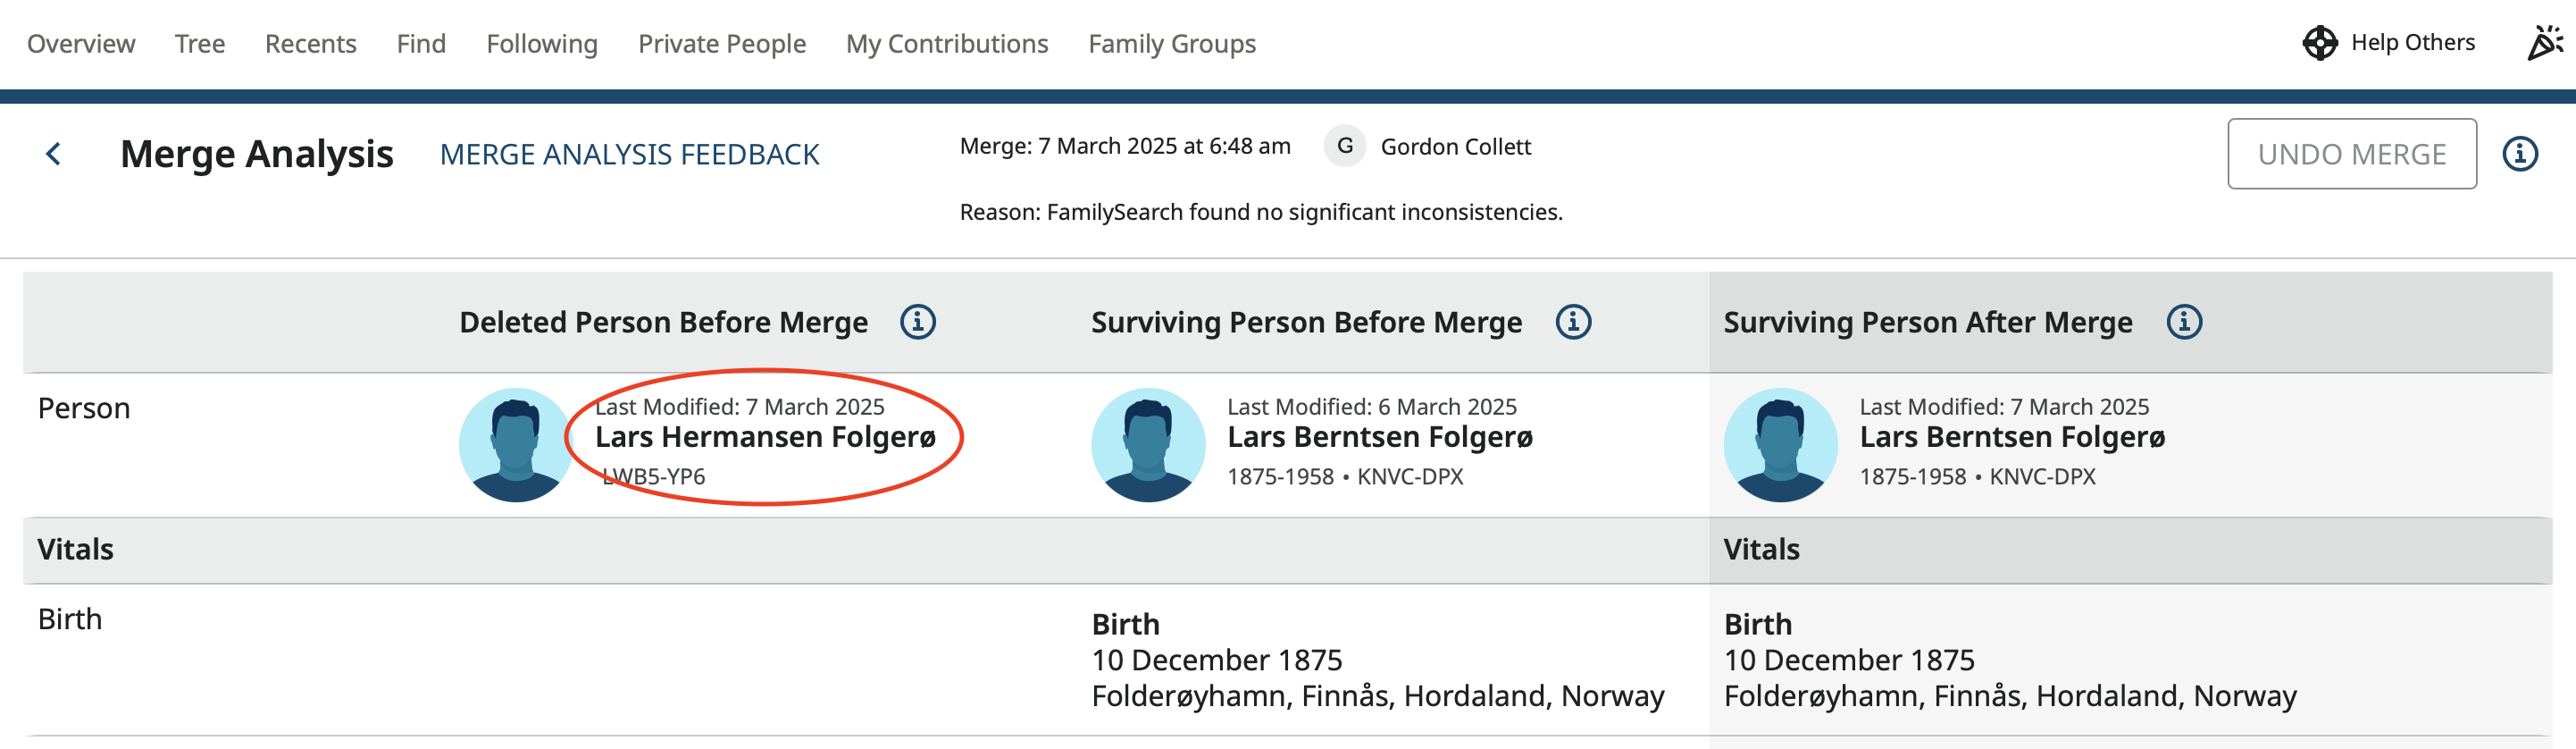Click the party popper icon
2576x749 pixels.
pos(2544,43)
